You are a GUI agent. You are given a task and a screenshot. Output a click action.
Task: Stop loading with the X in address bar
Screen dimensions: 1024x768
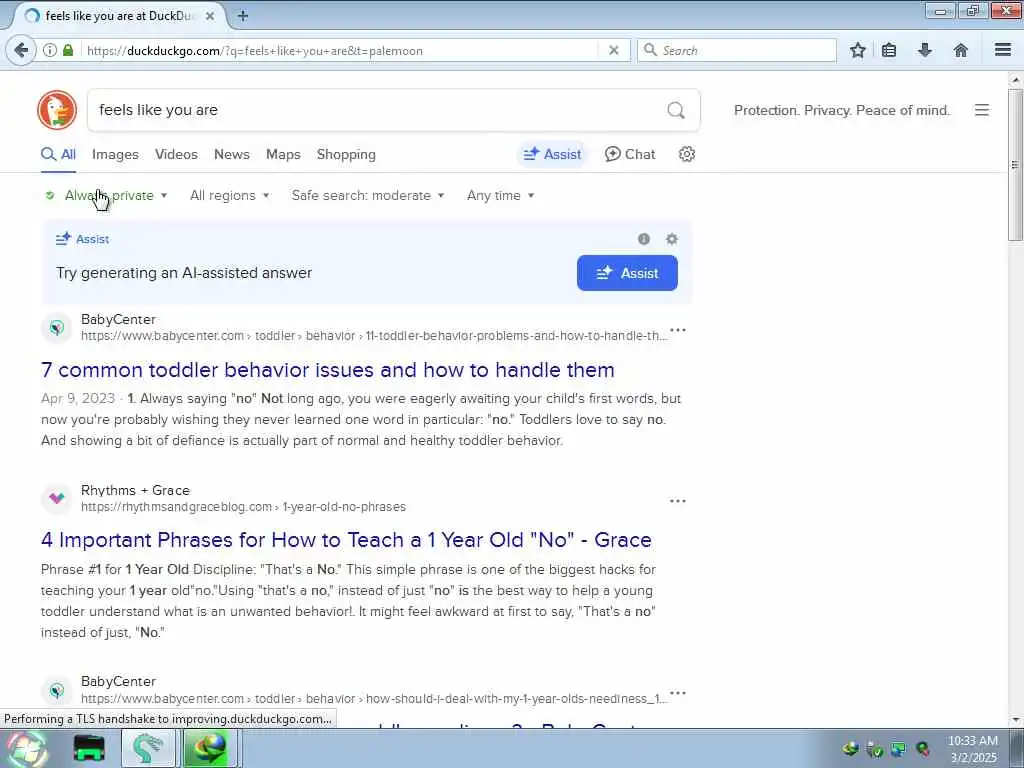click(x=613, y=50)
